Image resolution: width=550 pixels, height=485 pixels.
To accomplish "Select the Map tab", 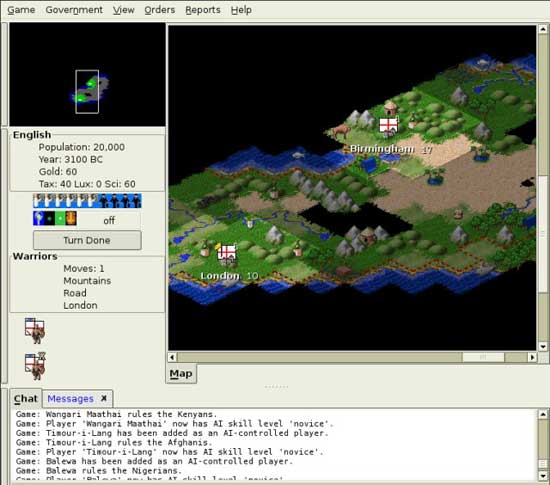I will [181, 374].
